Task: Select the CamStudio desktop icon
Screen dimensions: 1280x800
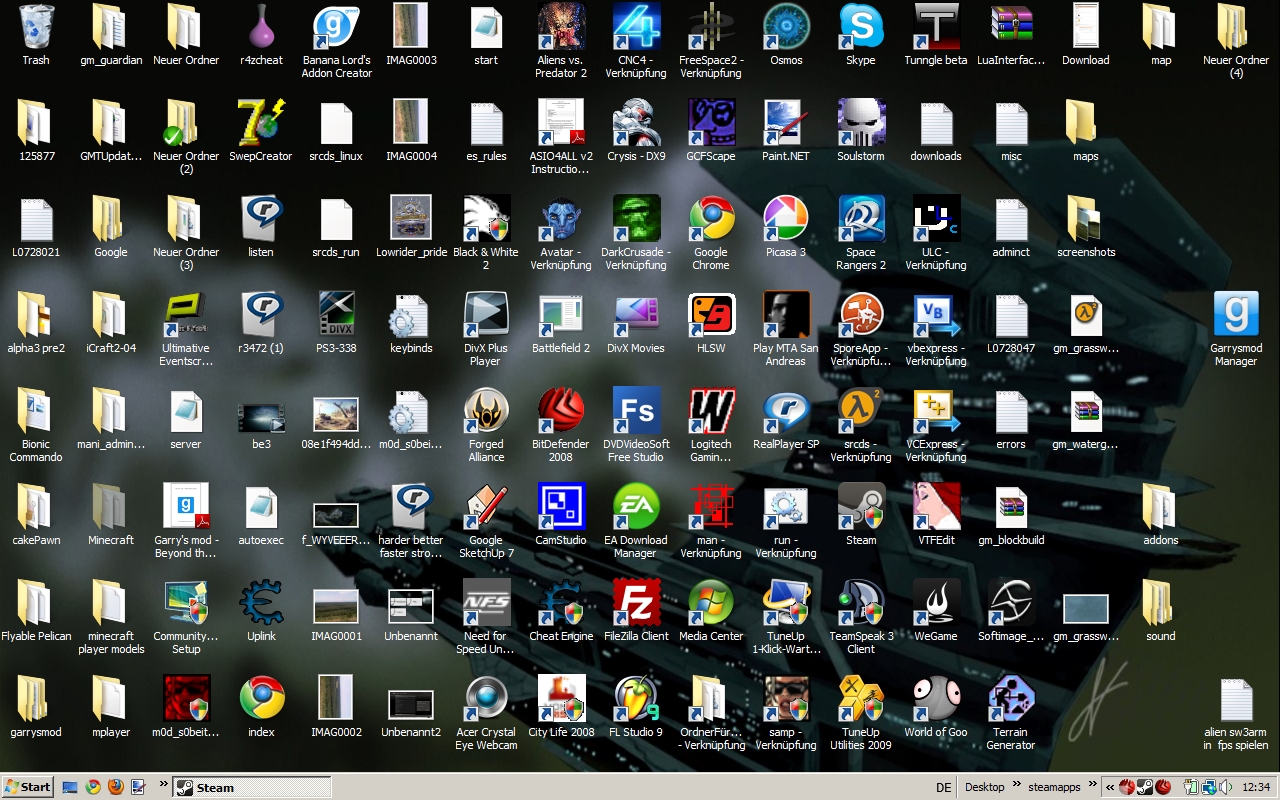Action: (561, 508)
